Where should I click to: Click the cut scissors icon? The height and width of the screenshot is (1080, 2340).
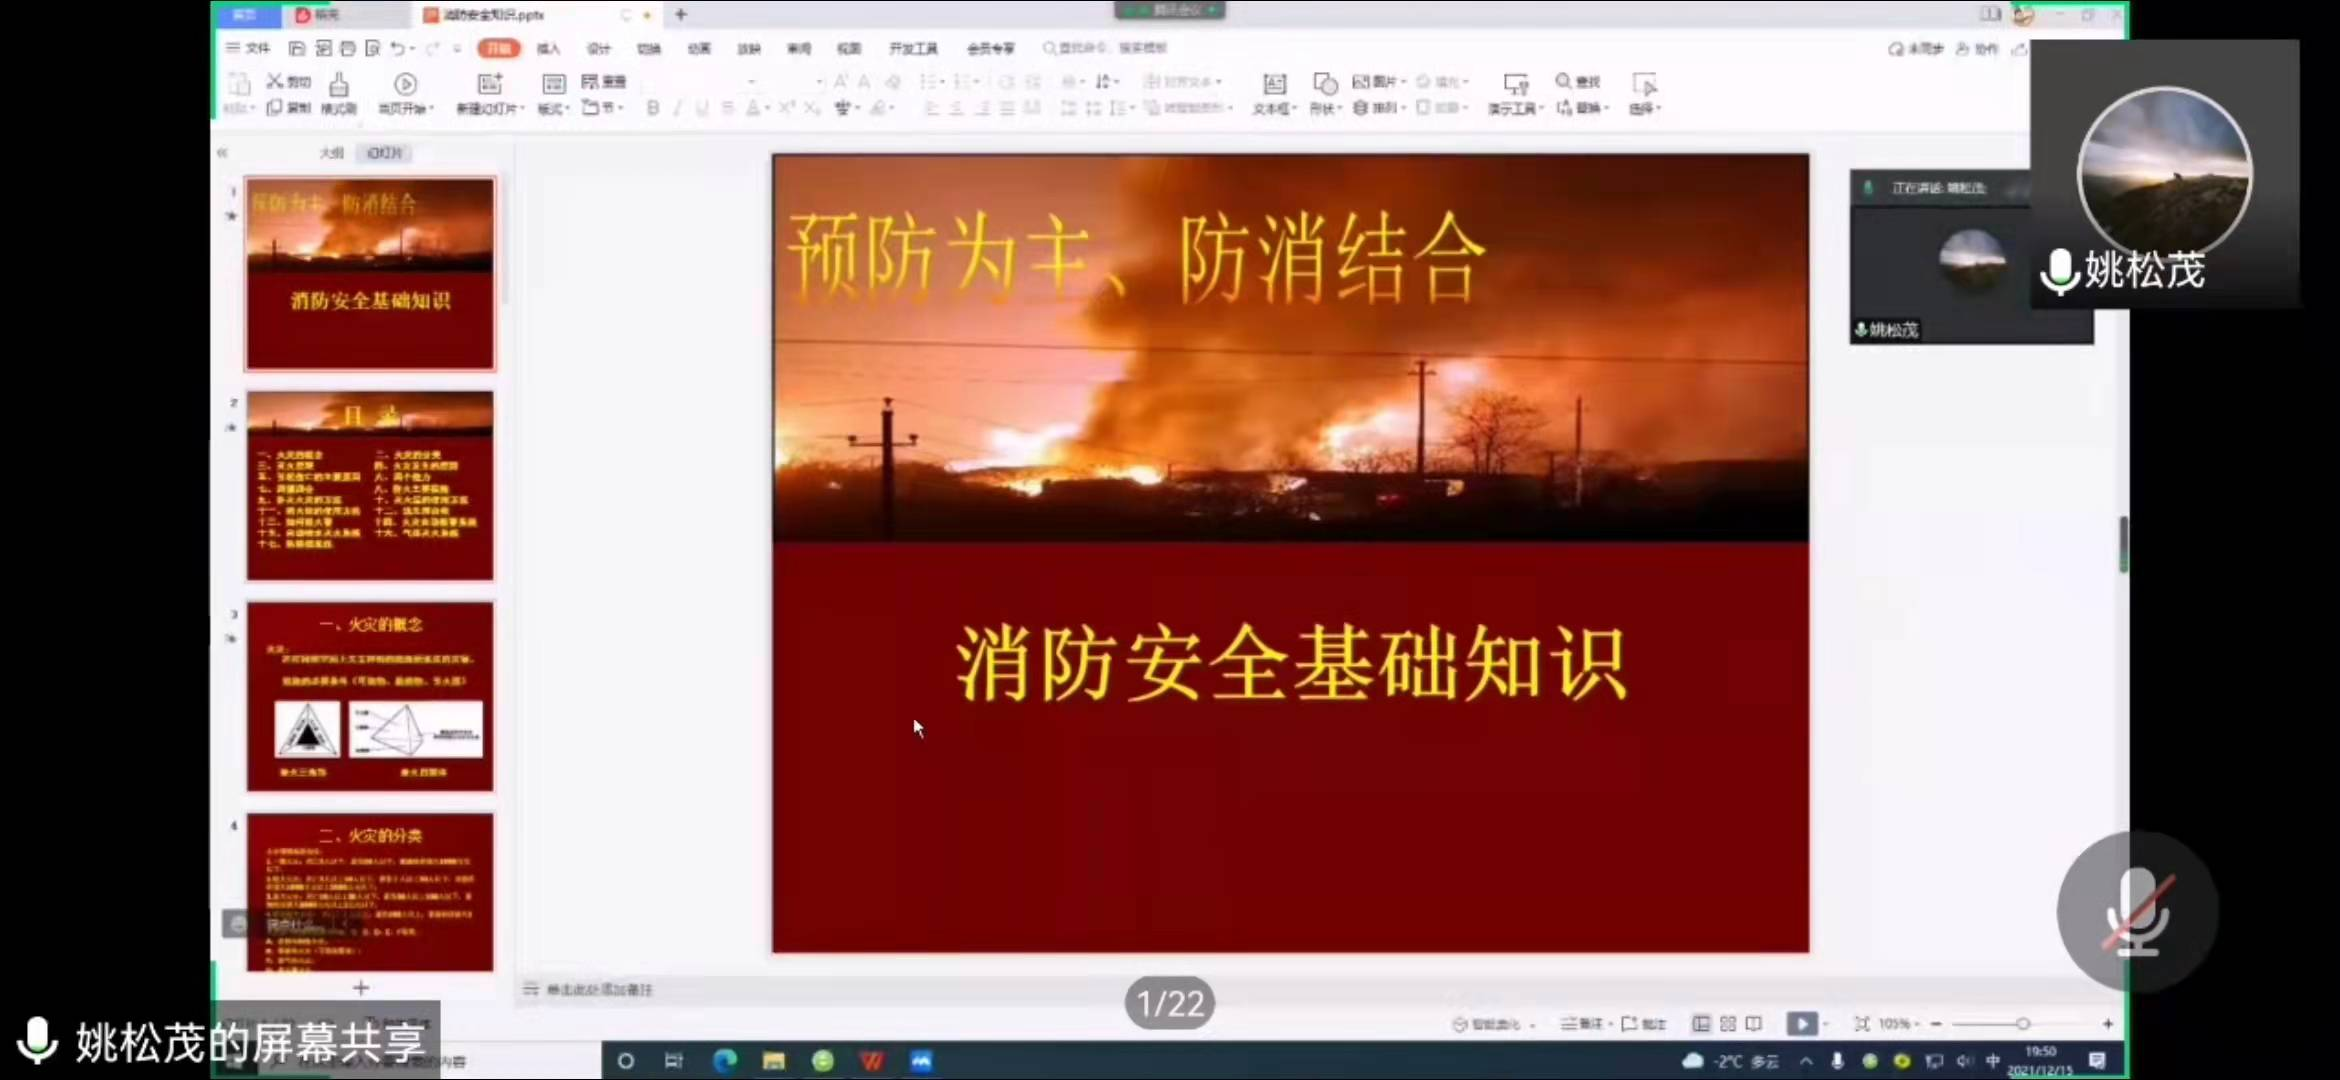[275, 81]
